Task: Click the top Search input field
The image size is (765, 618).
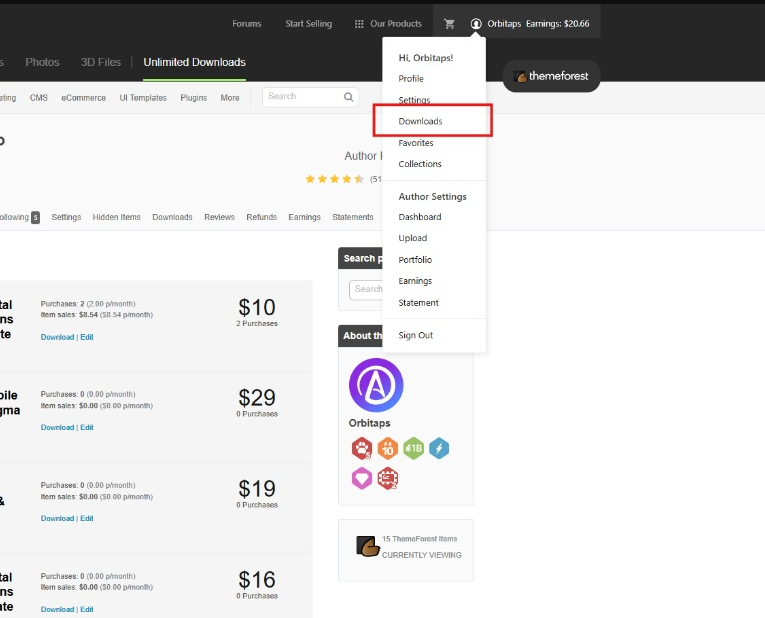Action: pos(302,97)
